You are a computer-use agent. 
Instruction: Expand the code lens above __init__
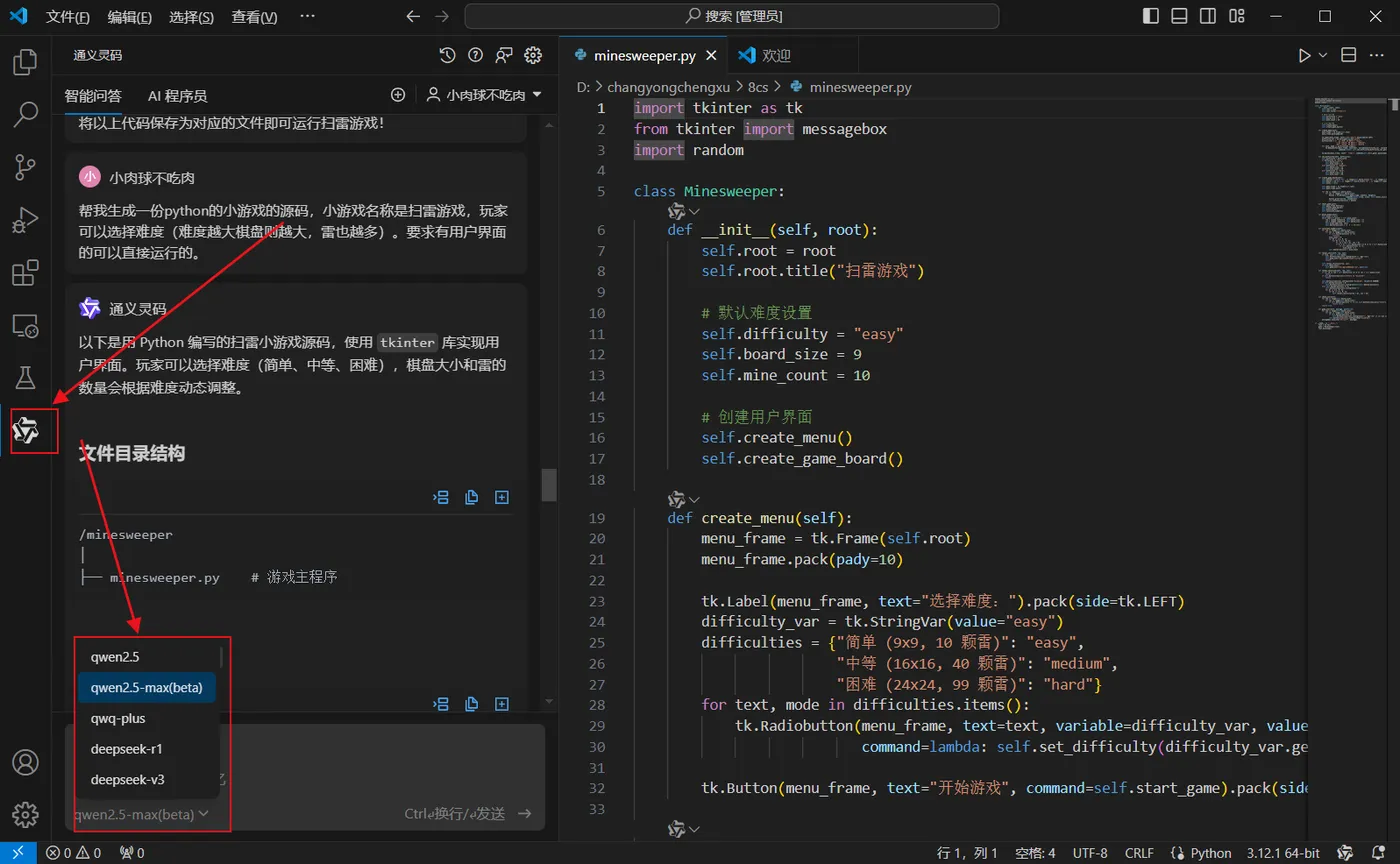coord(684,210)
